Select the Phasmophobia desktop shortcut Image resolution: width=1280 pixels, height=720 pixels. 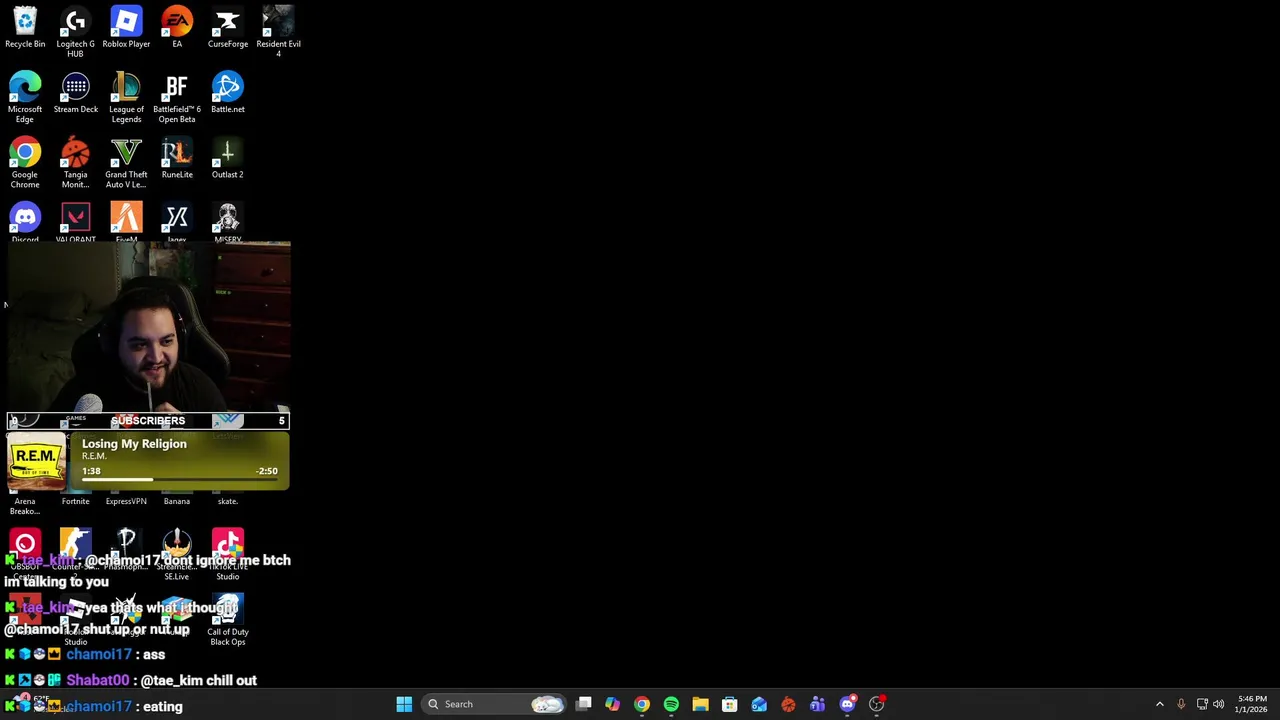[x=126, y=550]
